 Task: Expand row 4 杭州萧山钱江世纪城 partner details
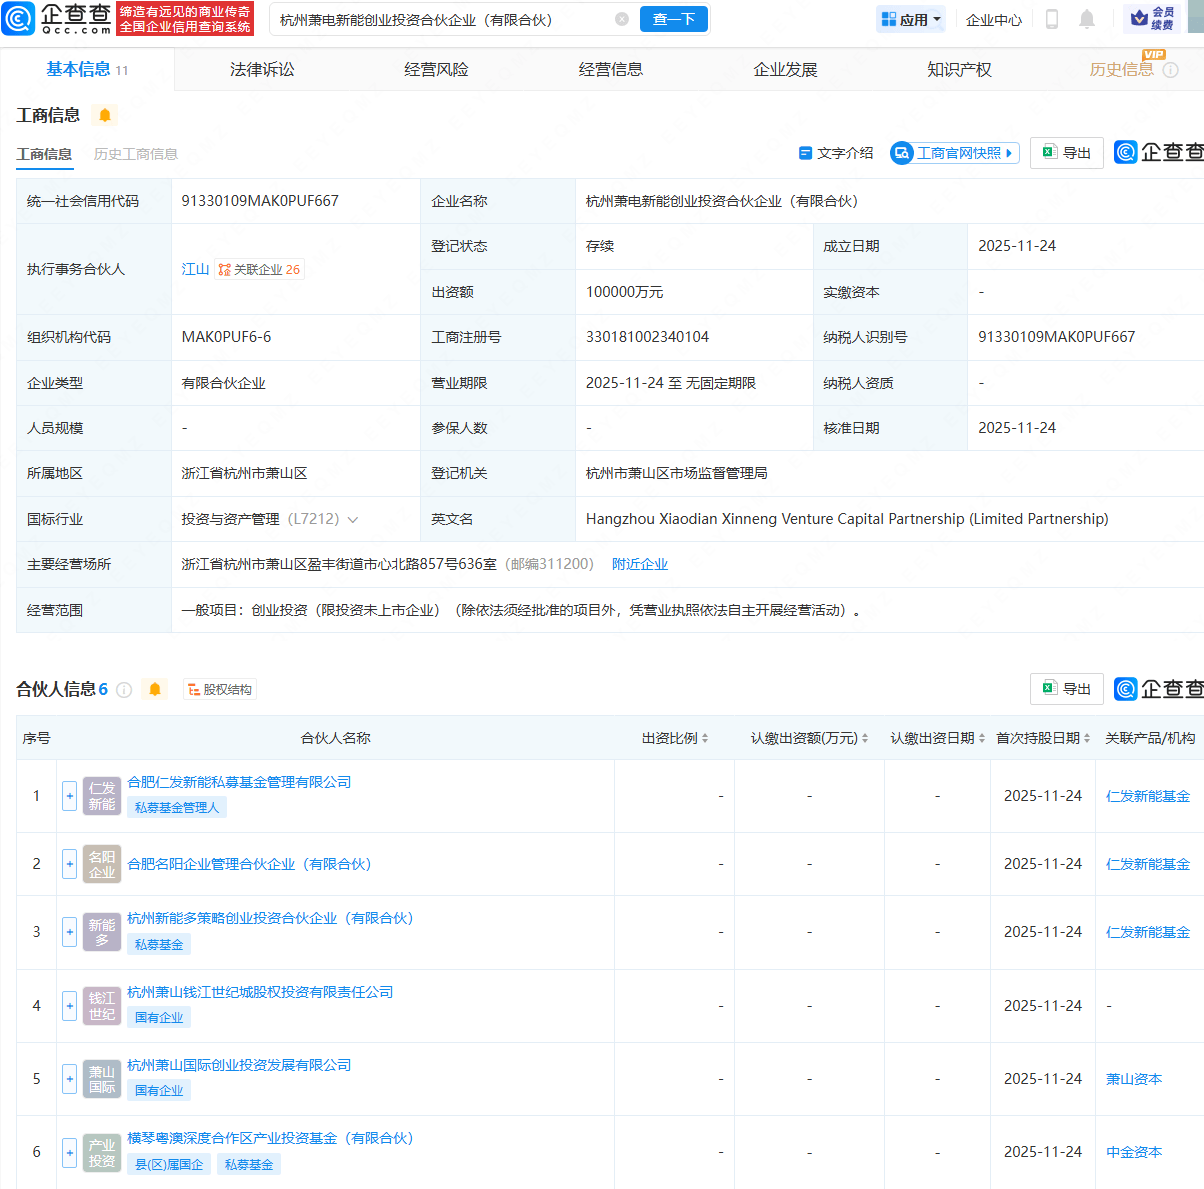69,1006
